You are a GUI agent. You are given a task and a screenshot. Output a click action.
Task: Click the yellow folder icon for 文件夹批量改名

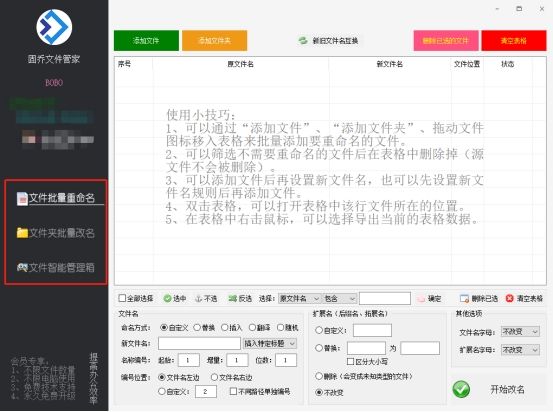tap(22, 233)
